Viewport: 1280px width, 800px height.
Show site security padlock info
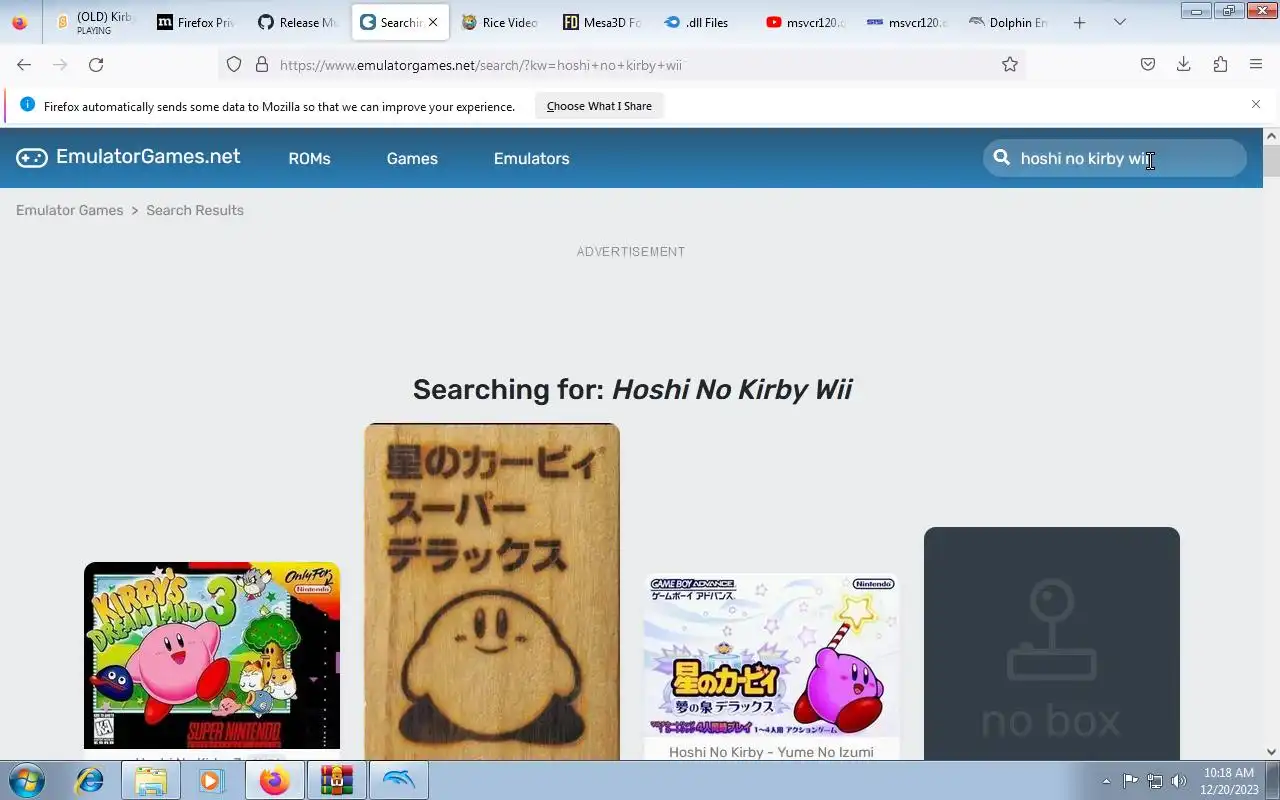[262, 64]
